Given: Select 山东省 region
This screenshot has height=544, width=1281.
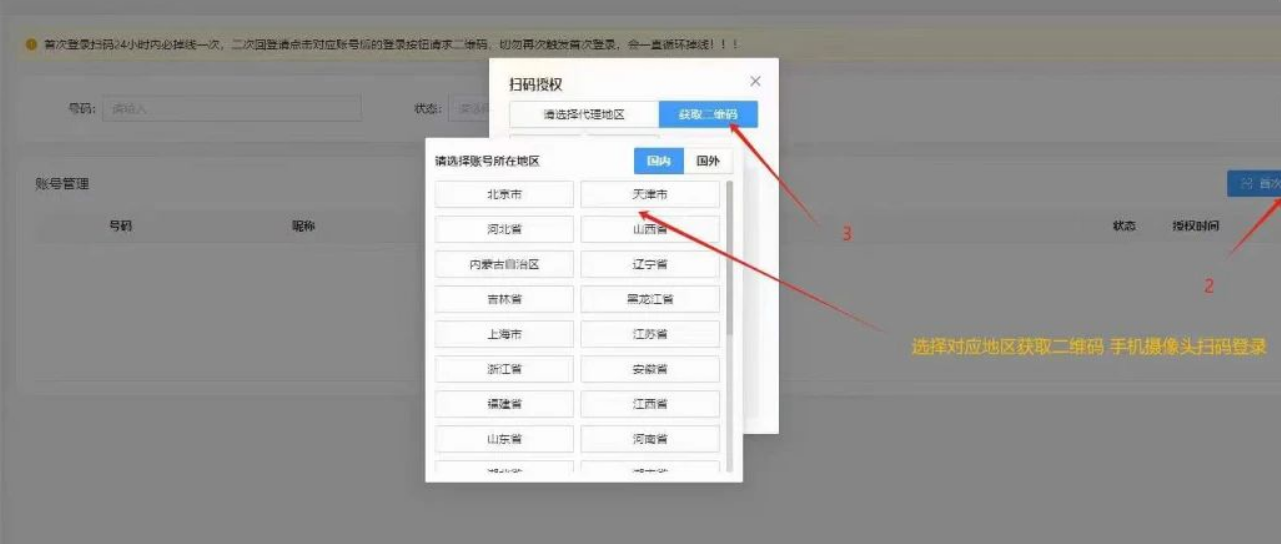Looking at the screenshot, I should click(504, 439).
